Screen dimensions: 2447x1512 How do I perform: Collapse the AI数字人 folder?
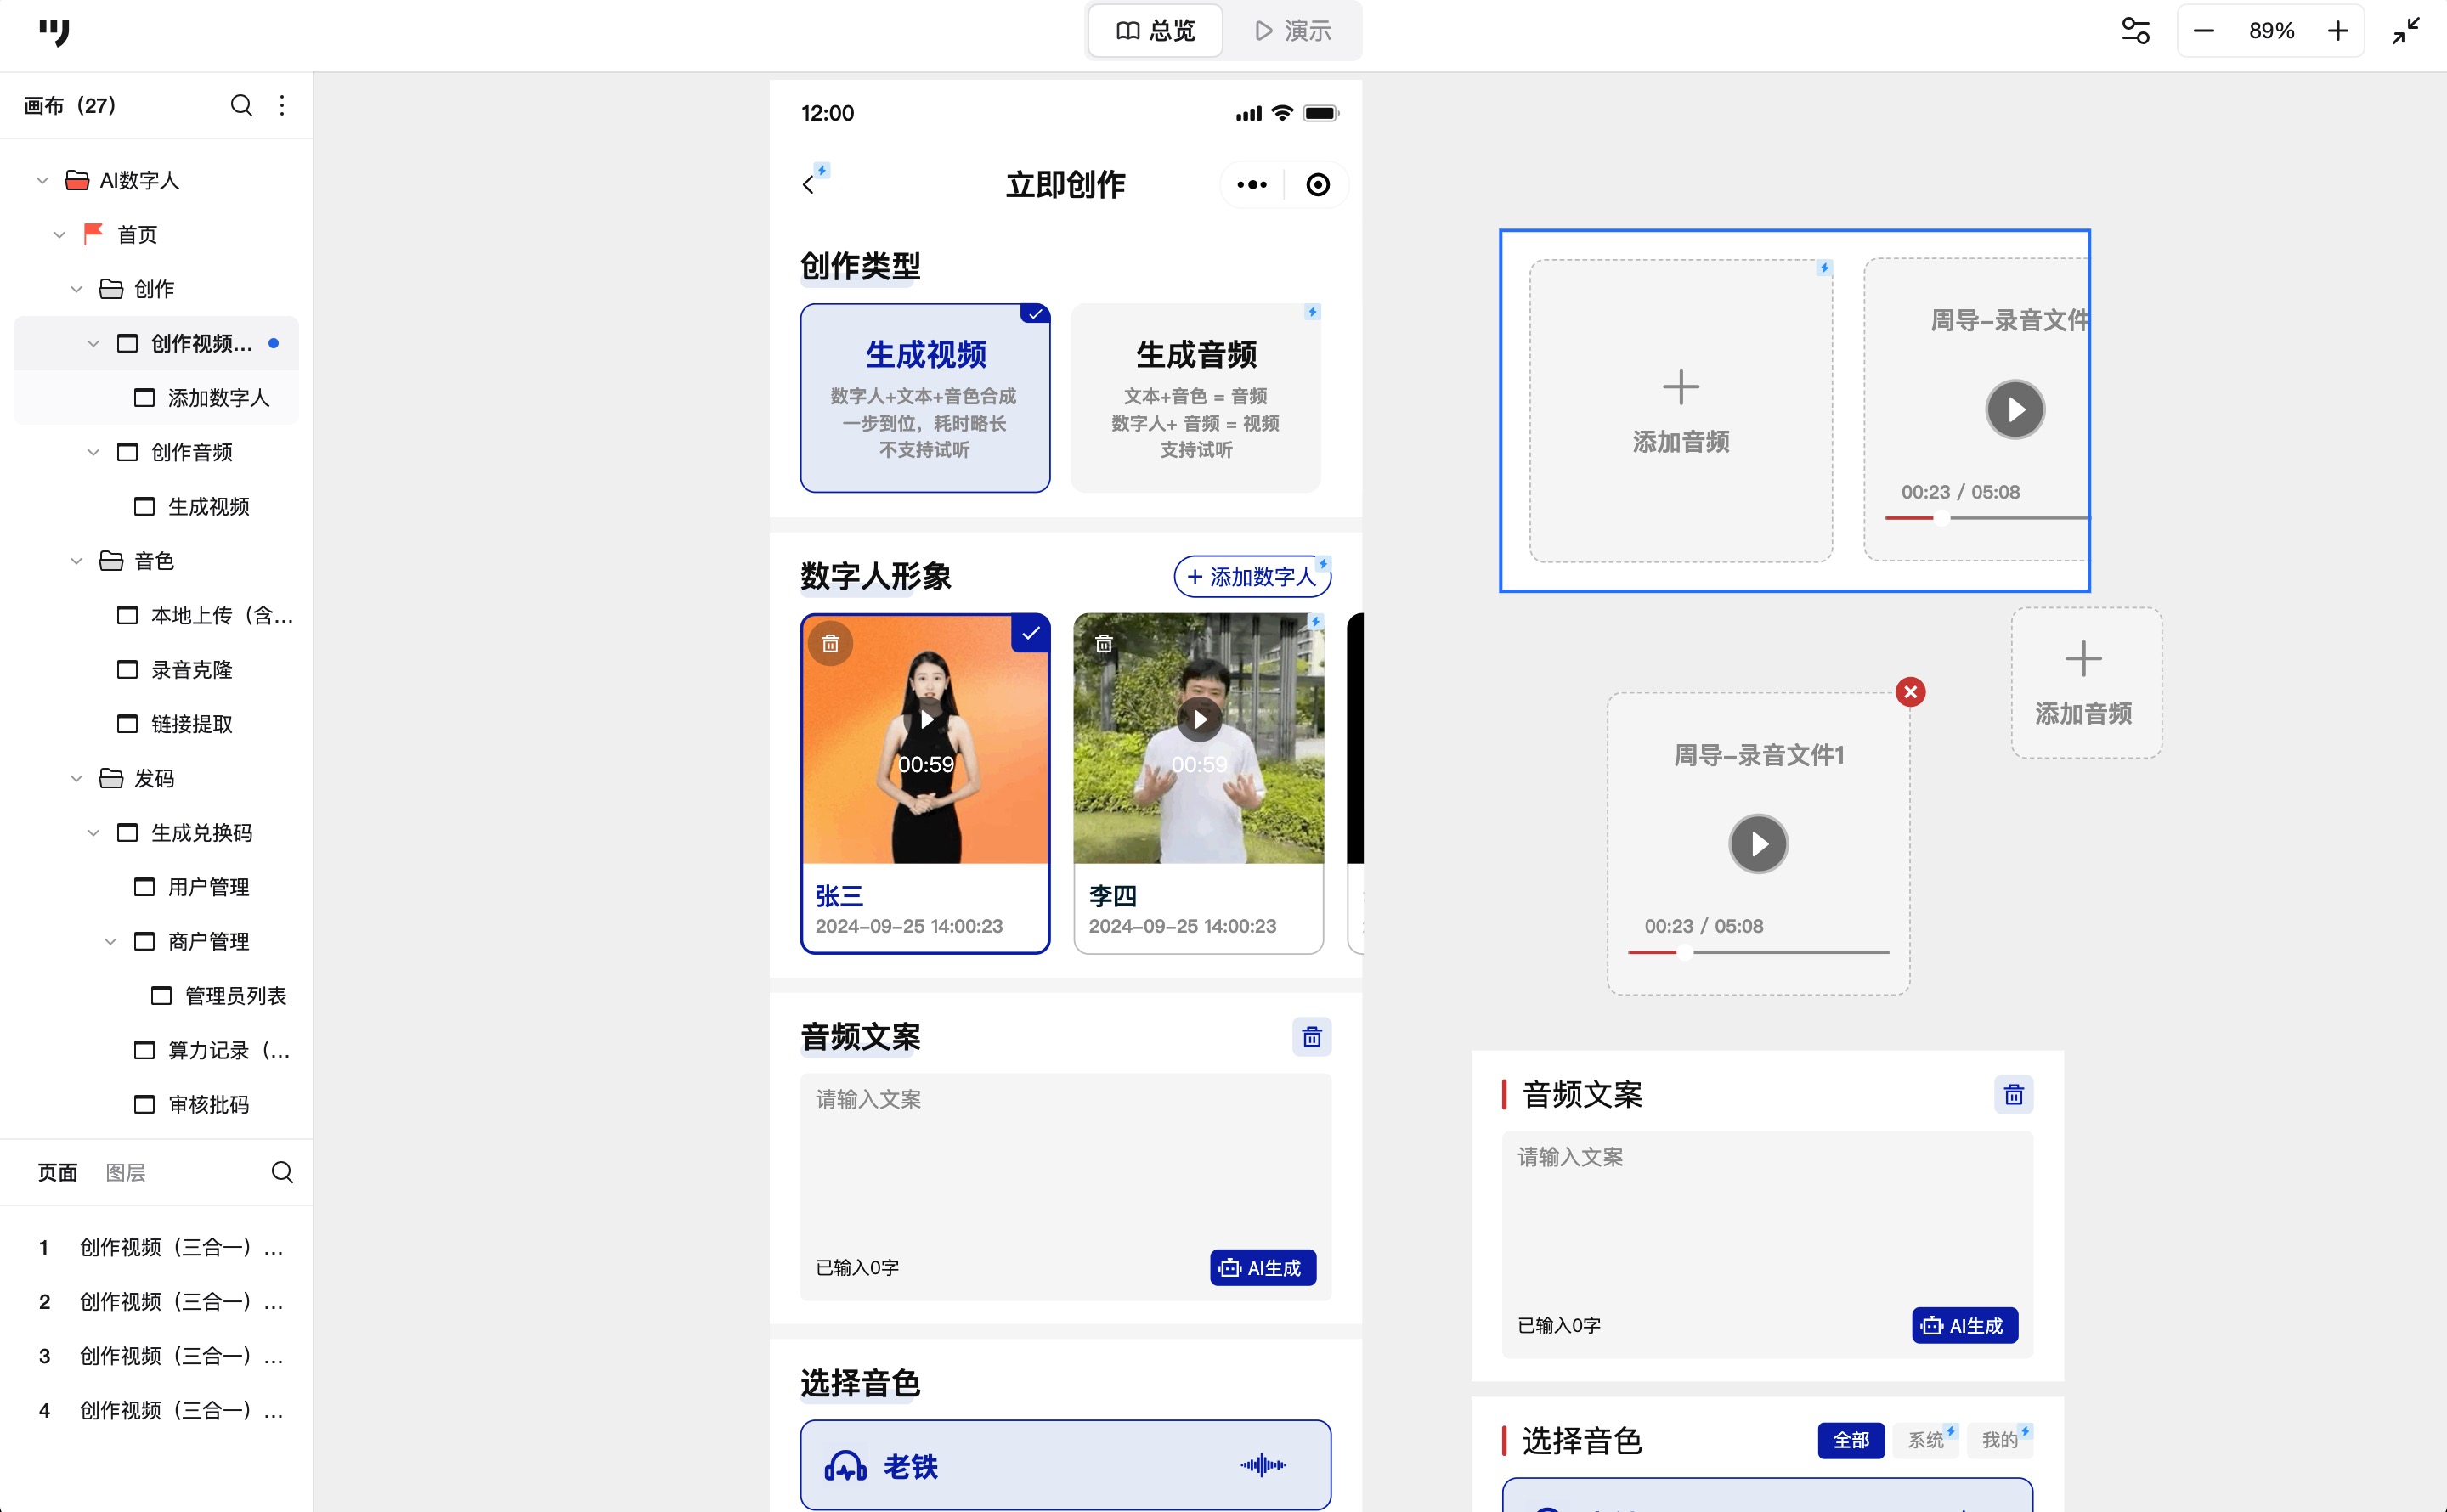42,181
